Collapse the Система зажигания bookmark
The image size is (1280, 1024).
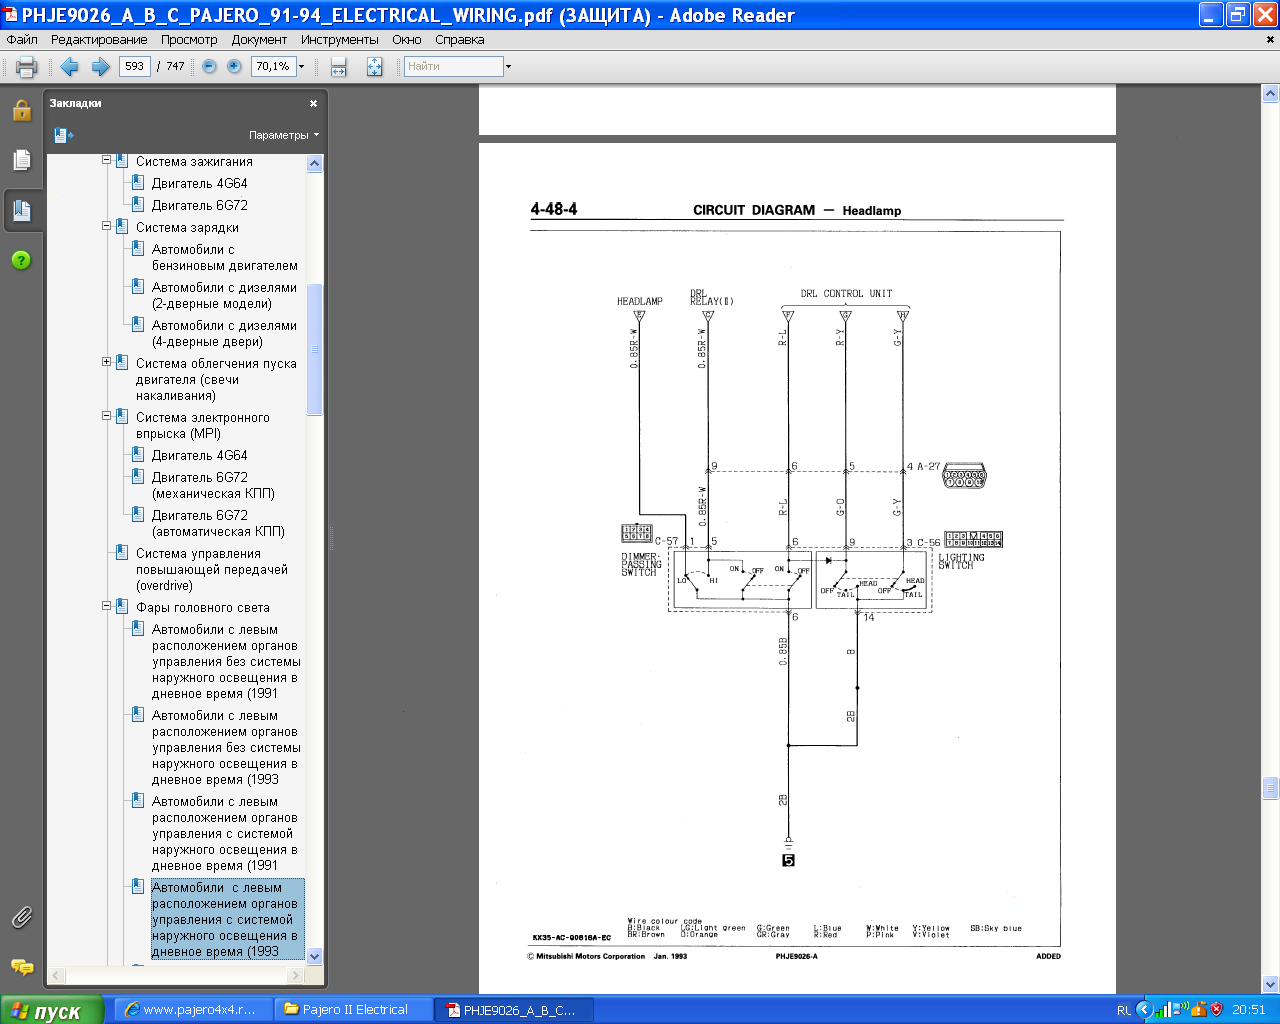click(x=106, y=160)
